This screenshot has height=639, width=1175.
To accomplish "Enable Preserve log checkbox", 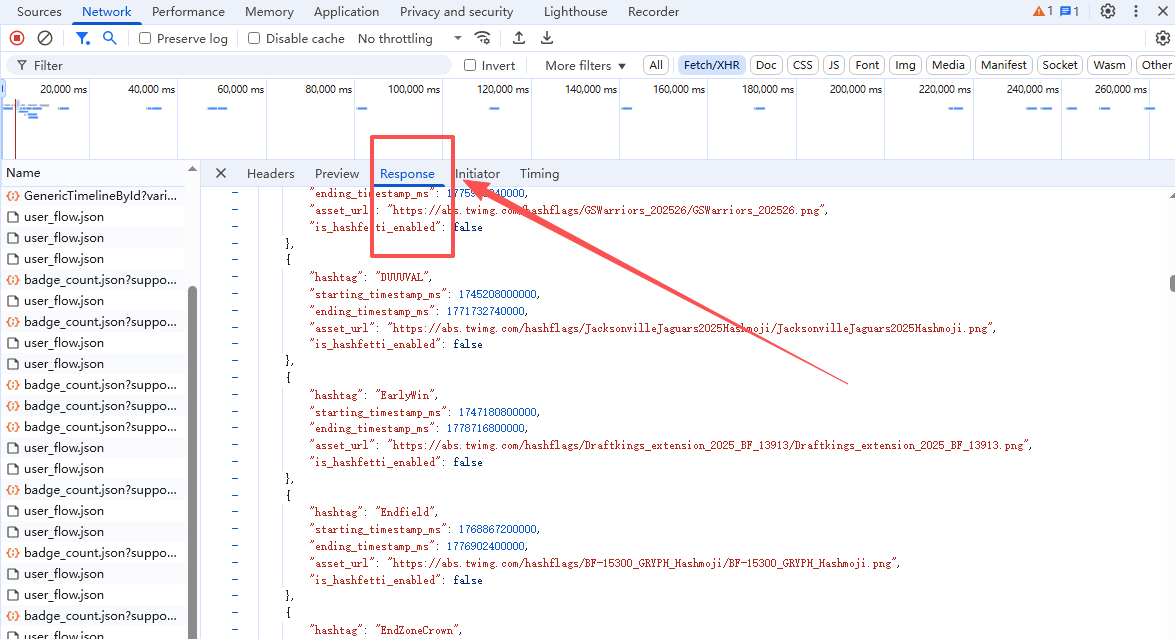I will tap(145, 38).
